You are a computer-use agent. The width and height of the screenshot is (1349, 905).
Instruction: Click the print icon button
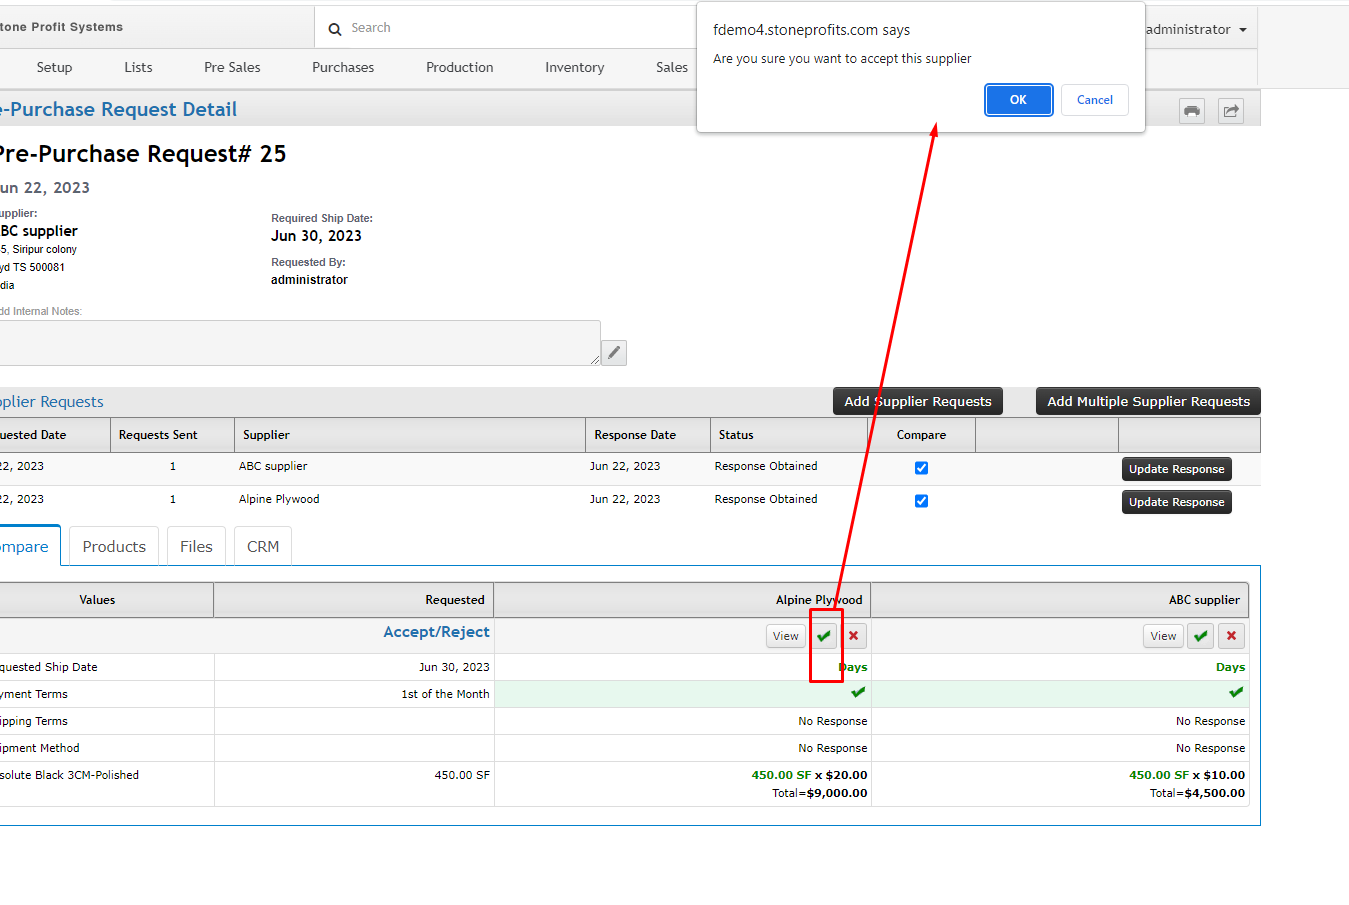(x=1192, y=111)
